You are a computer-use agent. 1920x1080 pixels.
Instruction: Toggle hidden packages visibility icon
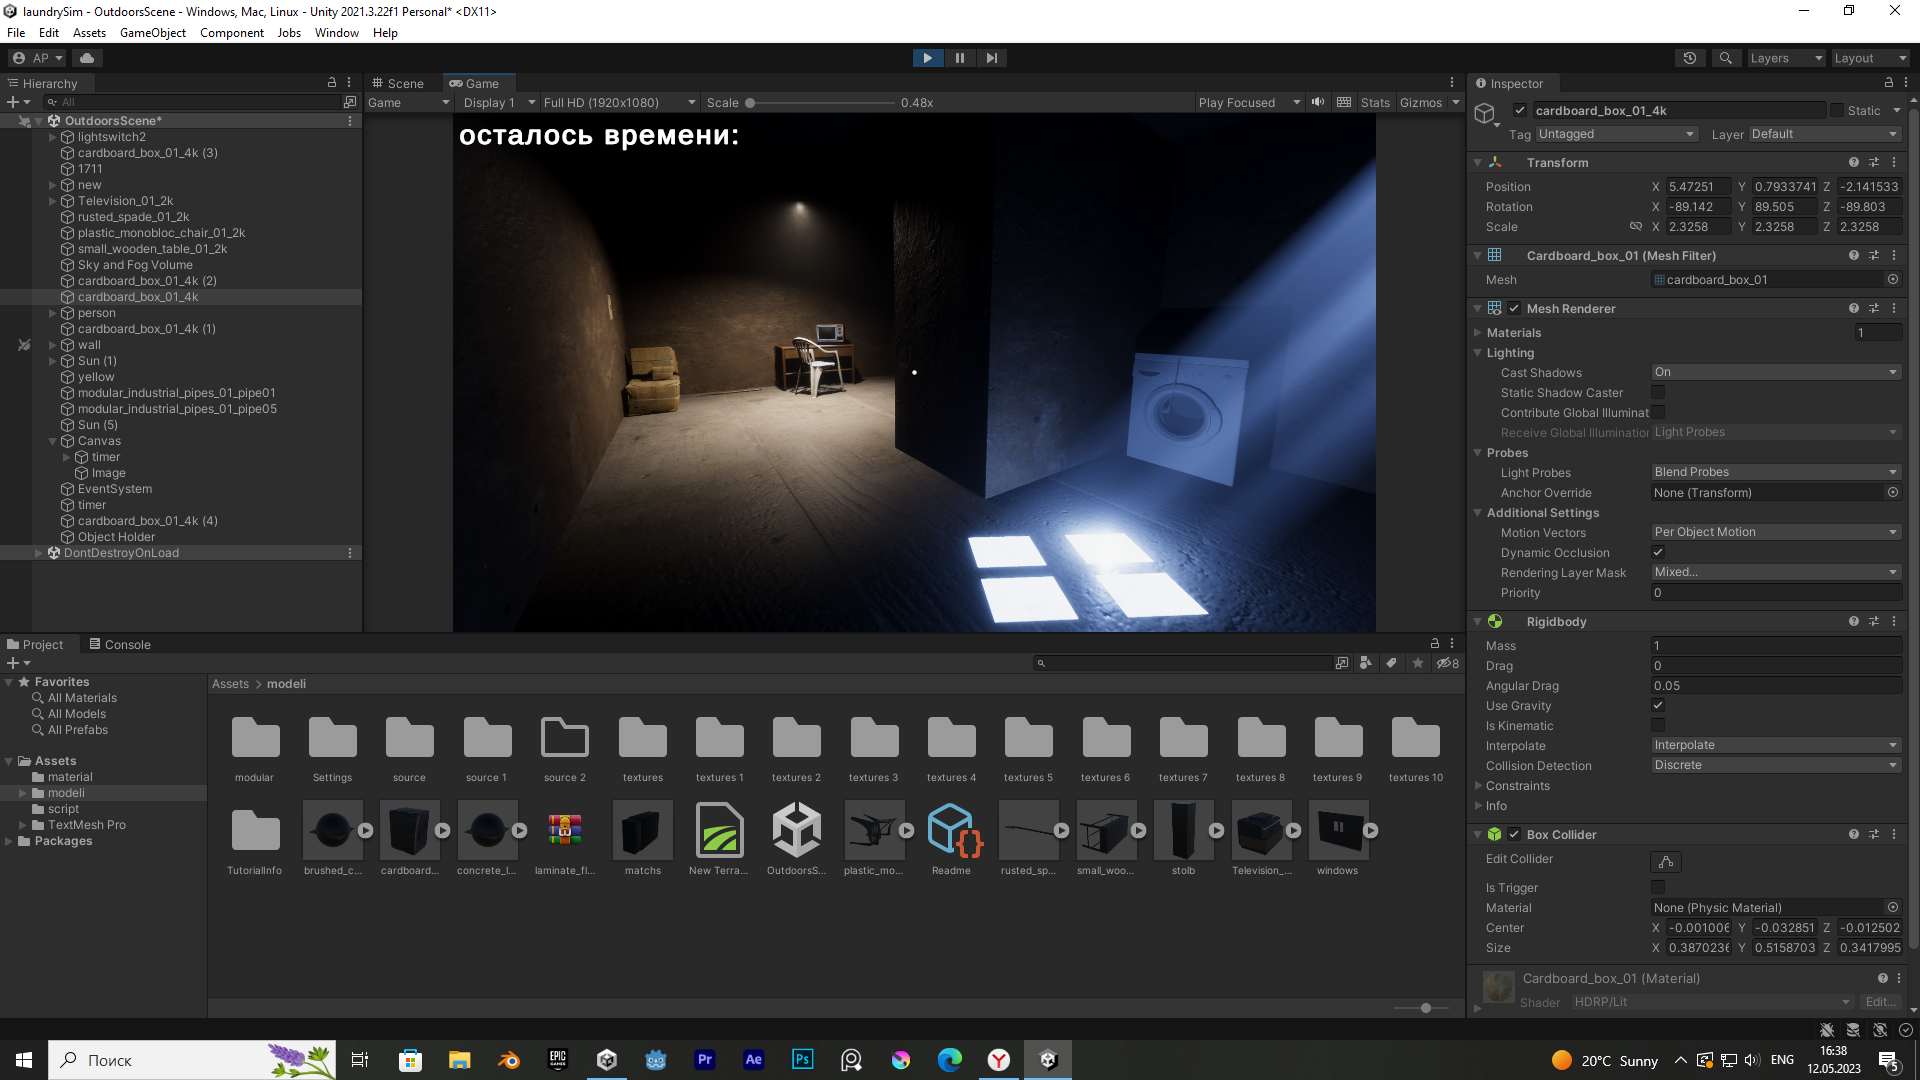click(1447, 663)
